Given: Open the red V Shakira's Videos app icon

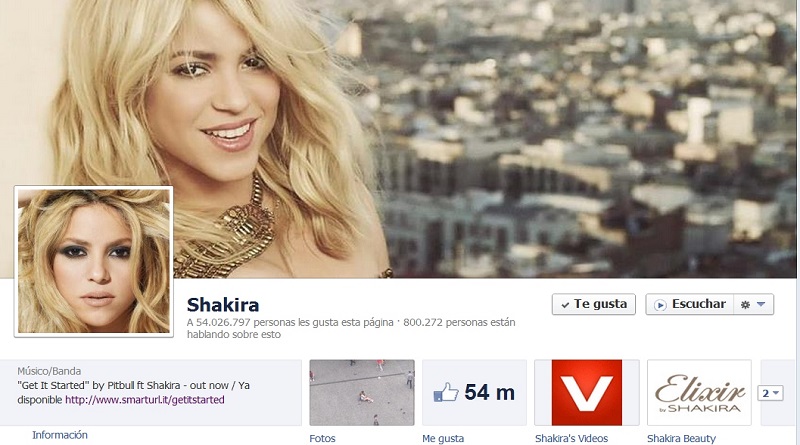Looking at the screenshot, I should 587,392.
